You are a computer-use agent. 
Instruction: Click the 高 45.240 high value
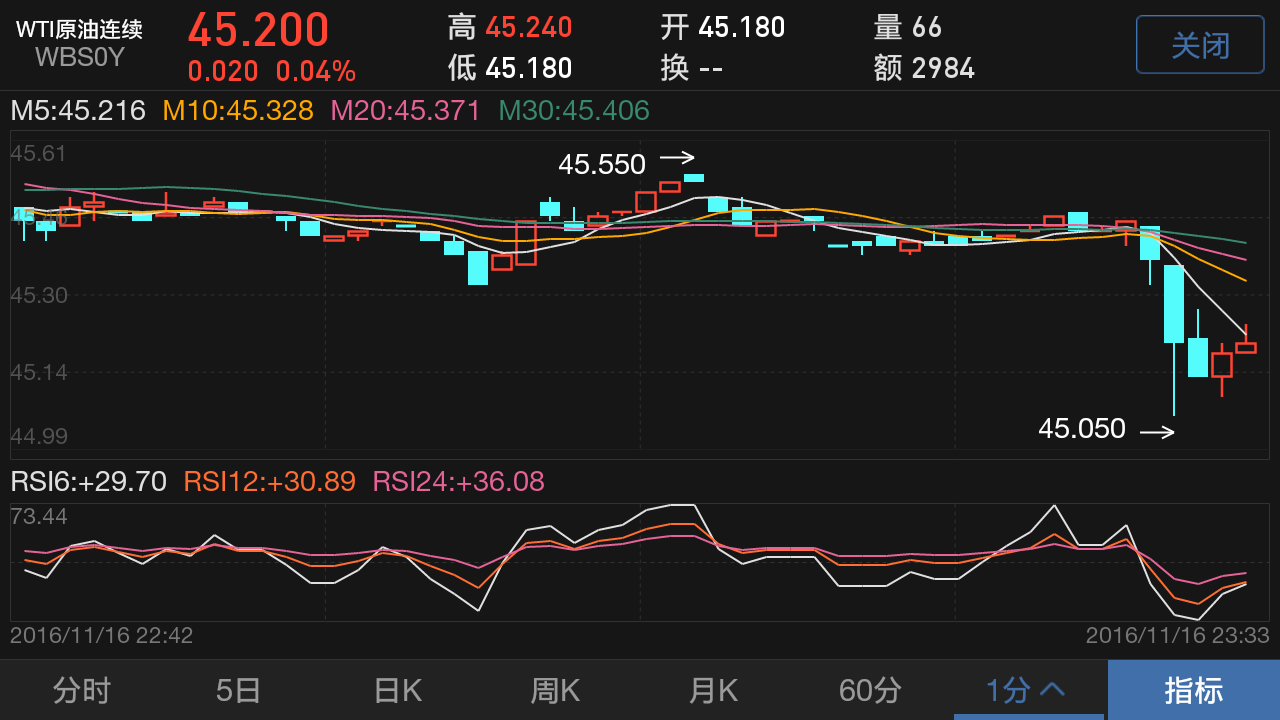click(510, 27)
